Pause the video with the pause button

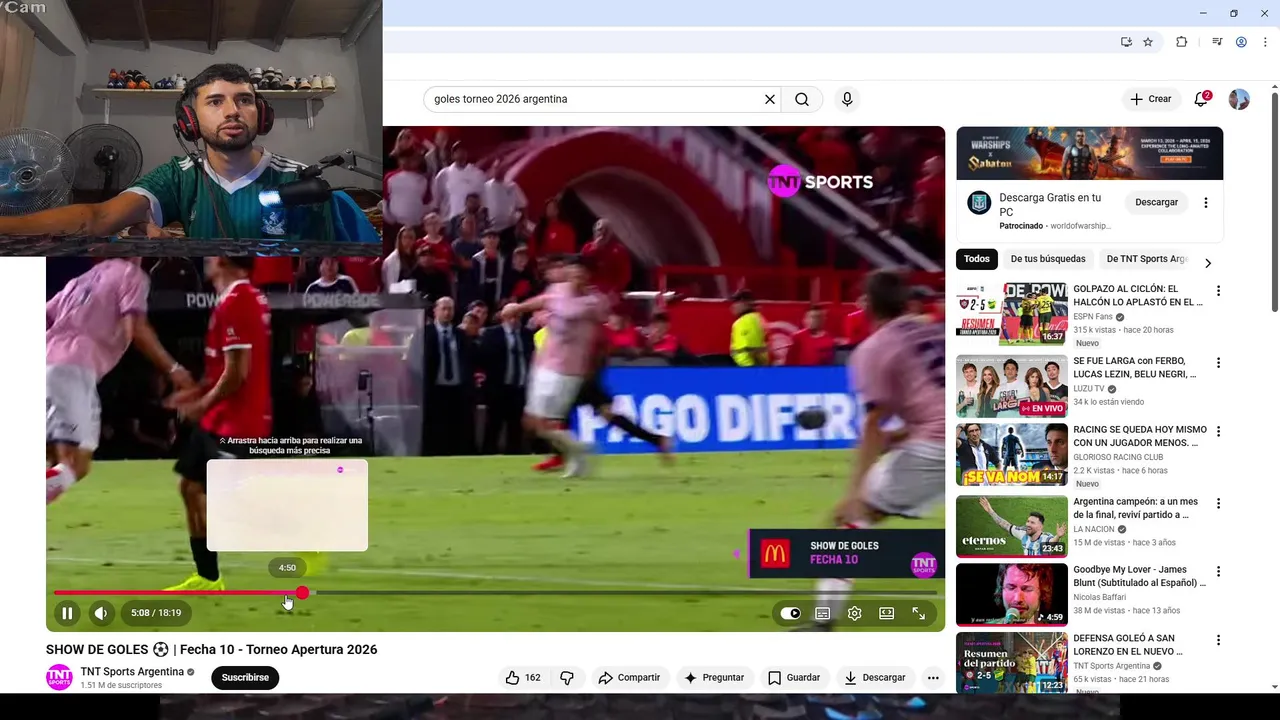pyautogui.click(x=67, y=613)
